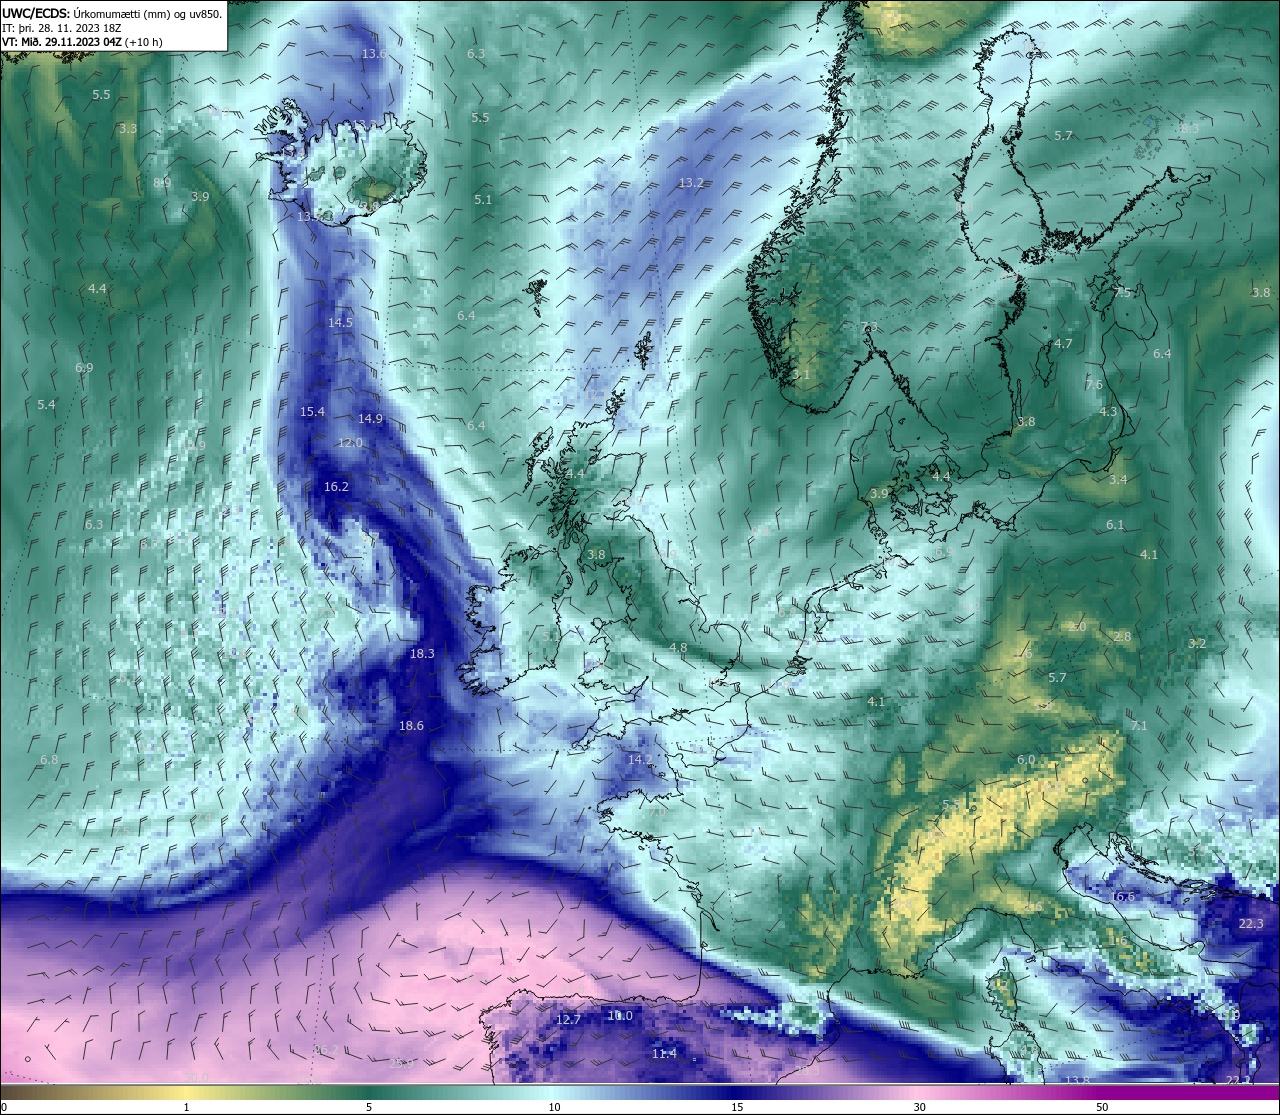
Task: Click the 30 label on the color scale
Action: (919, 1107)
